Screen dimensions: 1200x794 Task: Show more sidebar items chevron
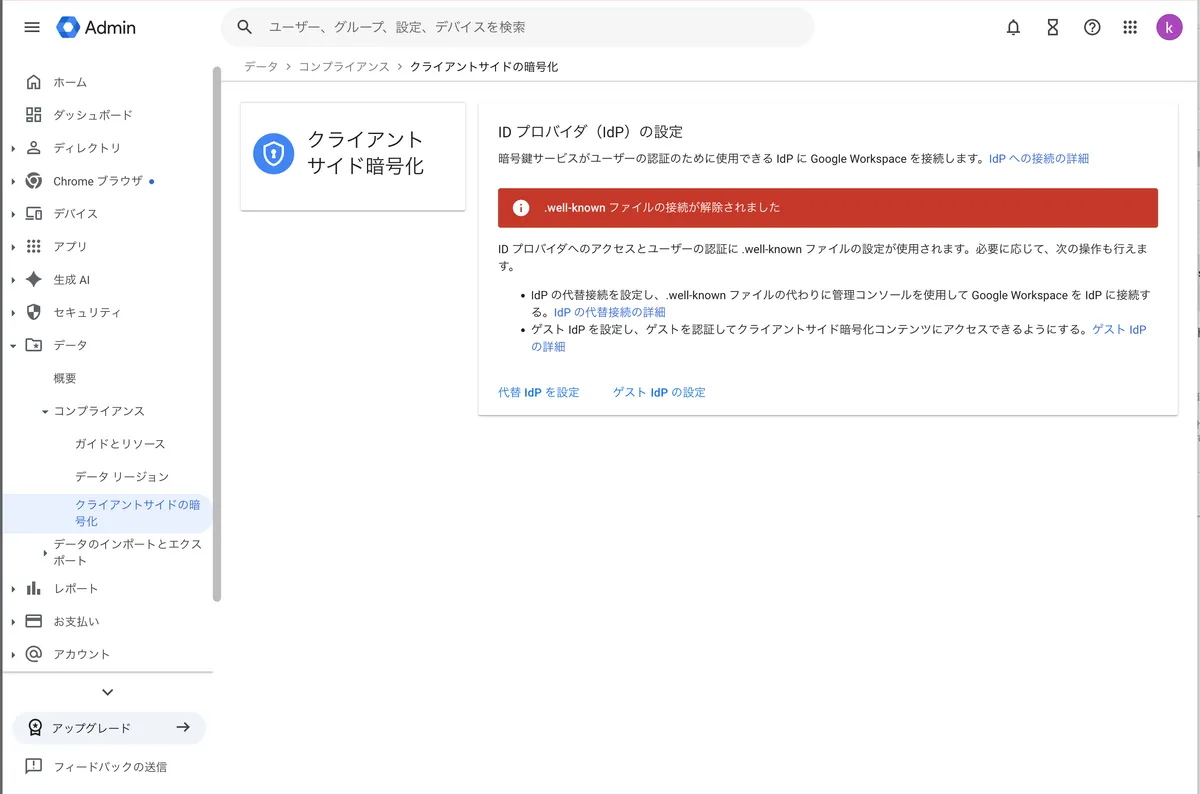coord(108,692)
